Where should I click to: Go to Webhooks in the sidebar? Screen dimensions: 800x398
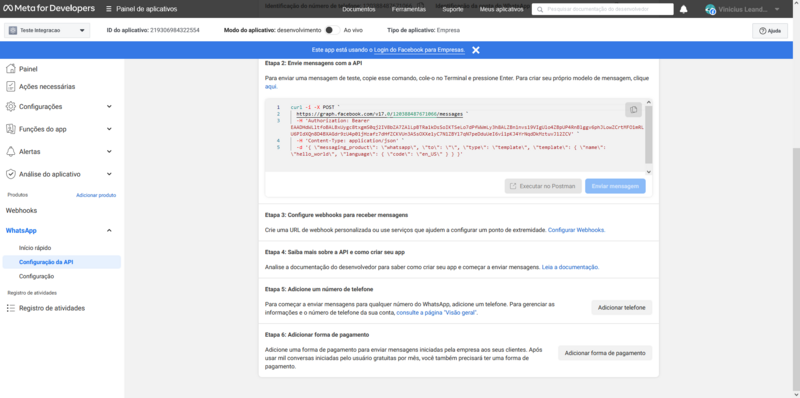click(x=21, y=210)
